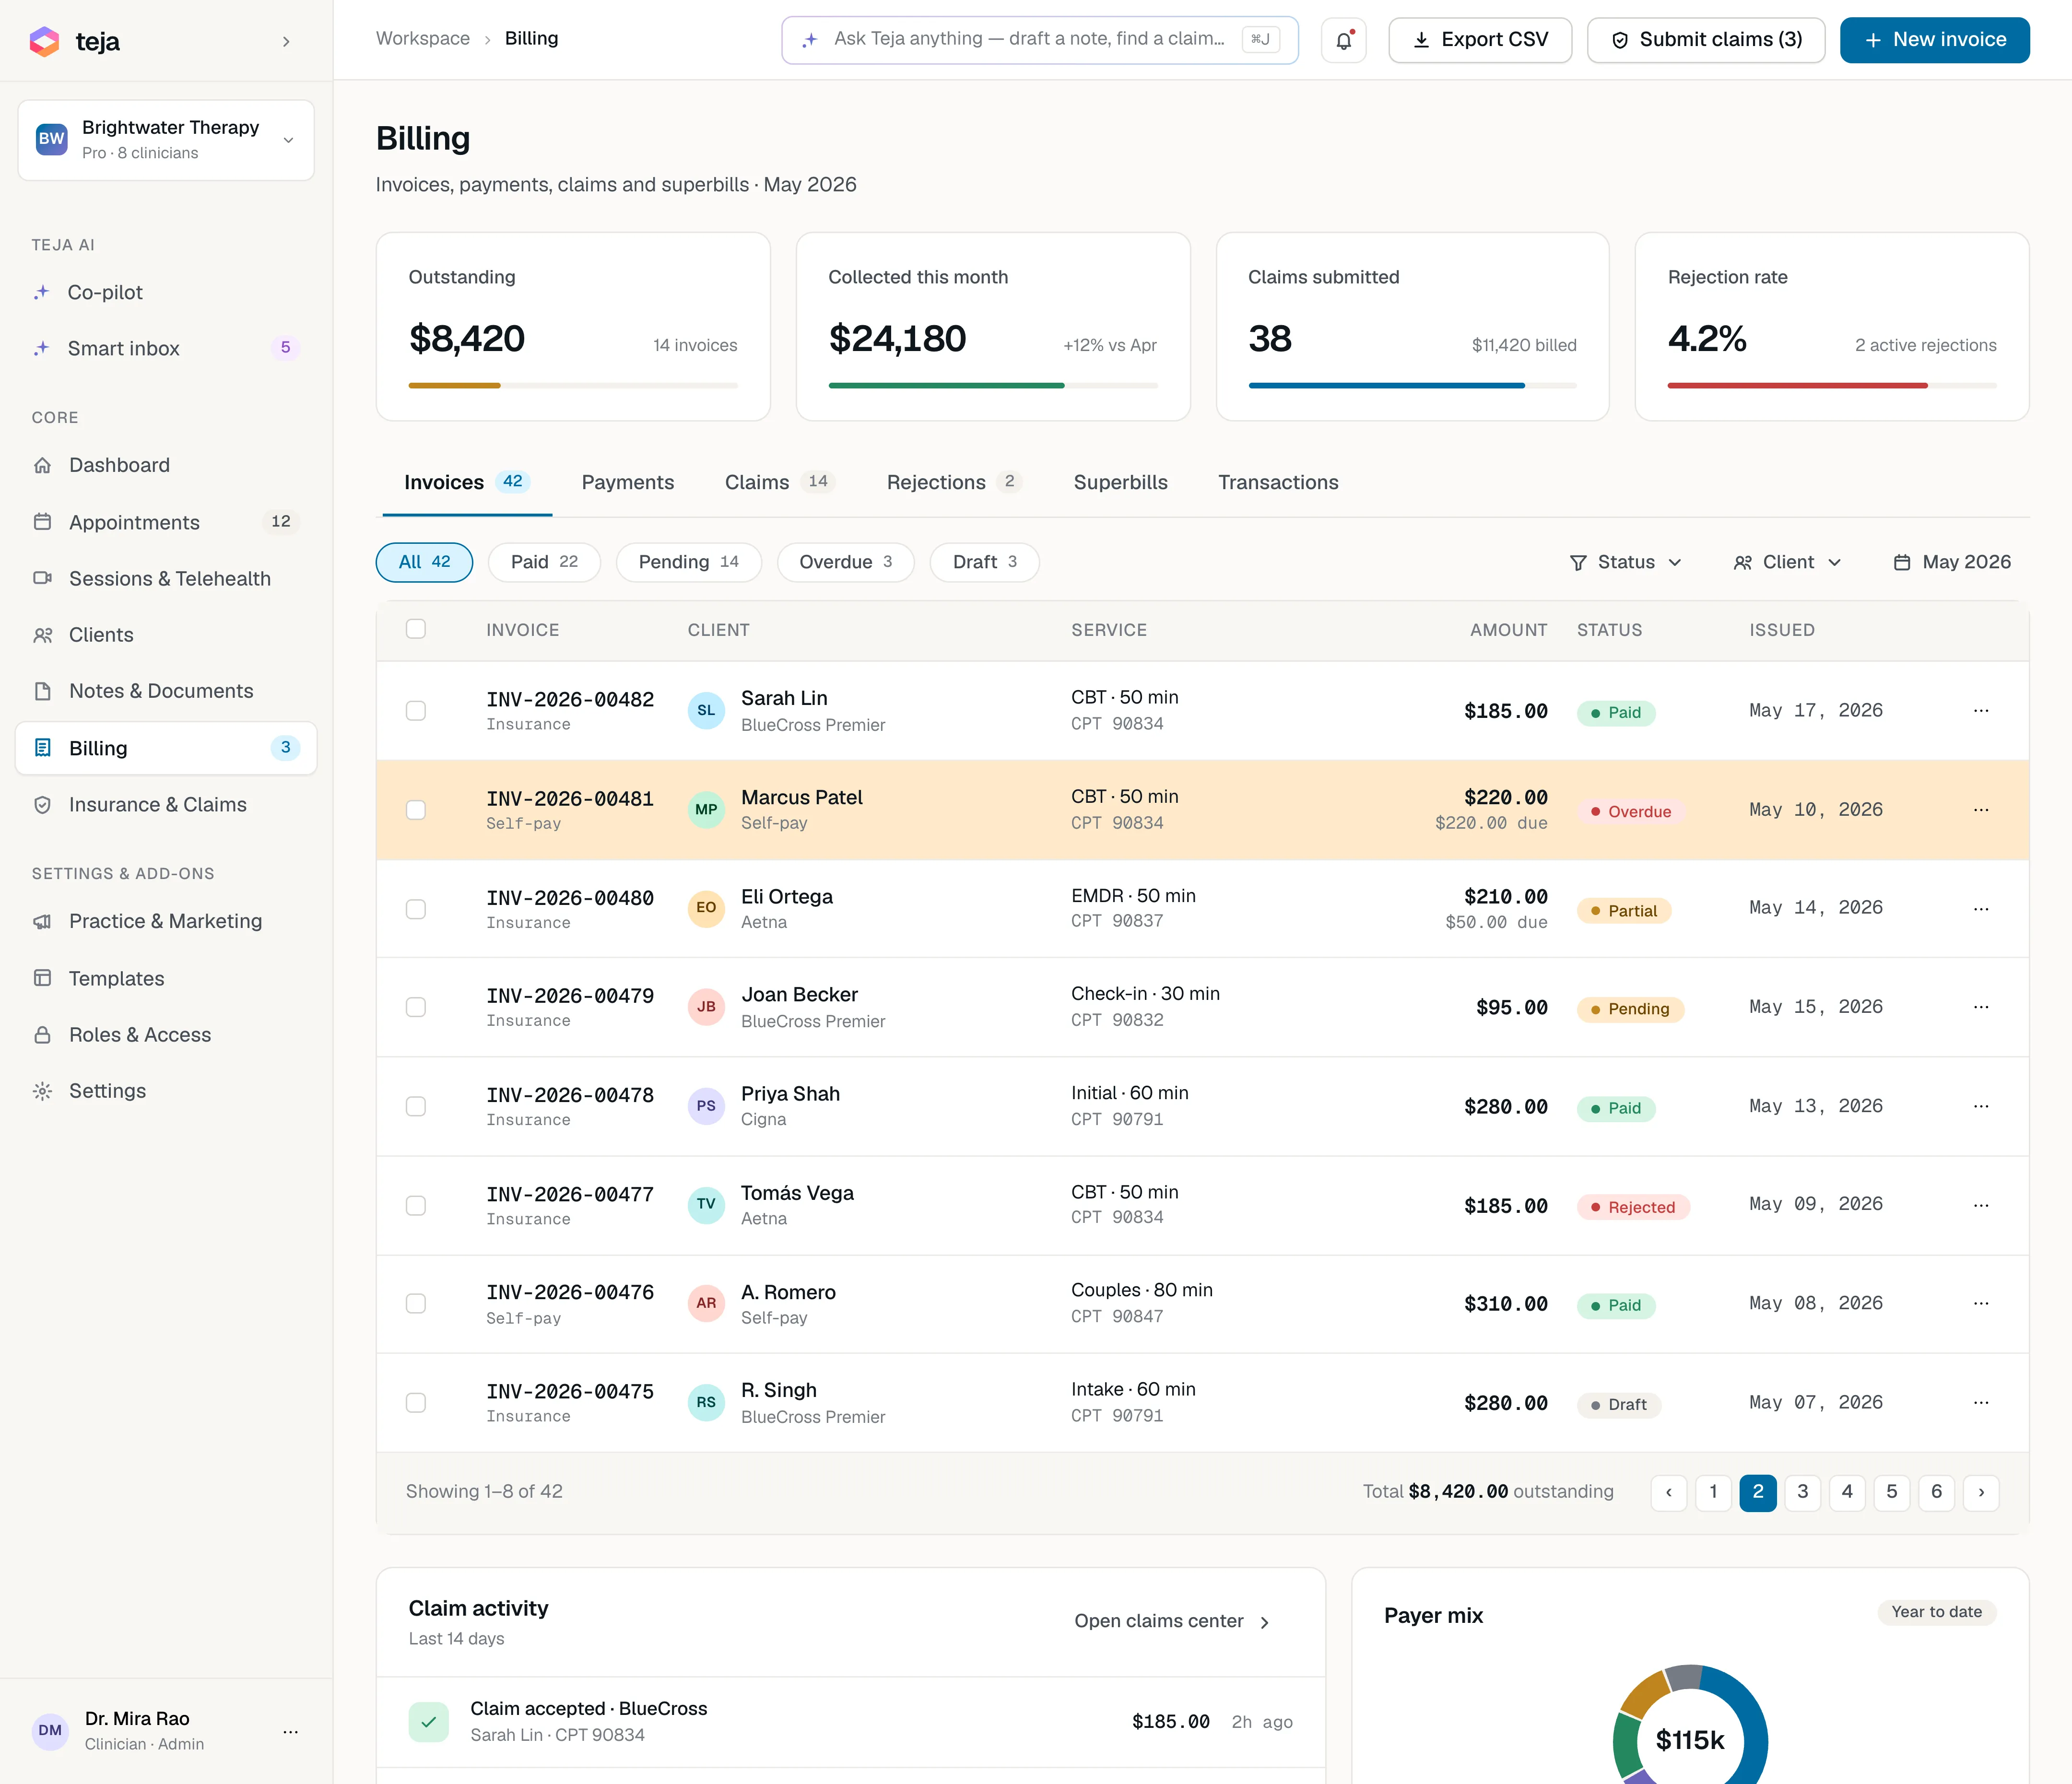2072x1784 pixels.
Task: Switch to the Rejections tab
Action: 954,482
